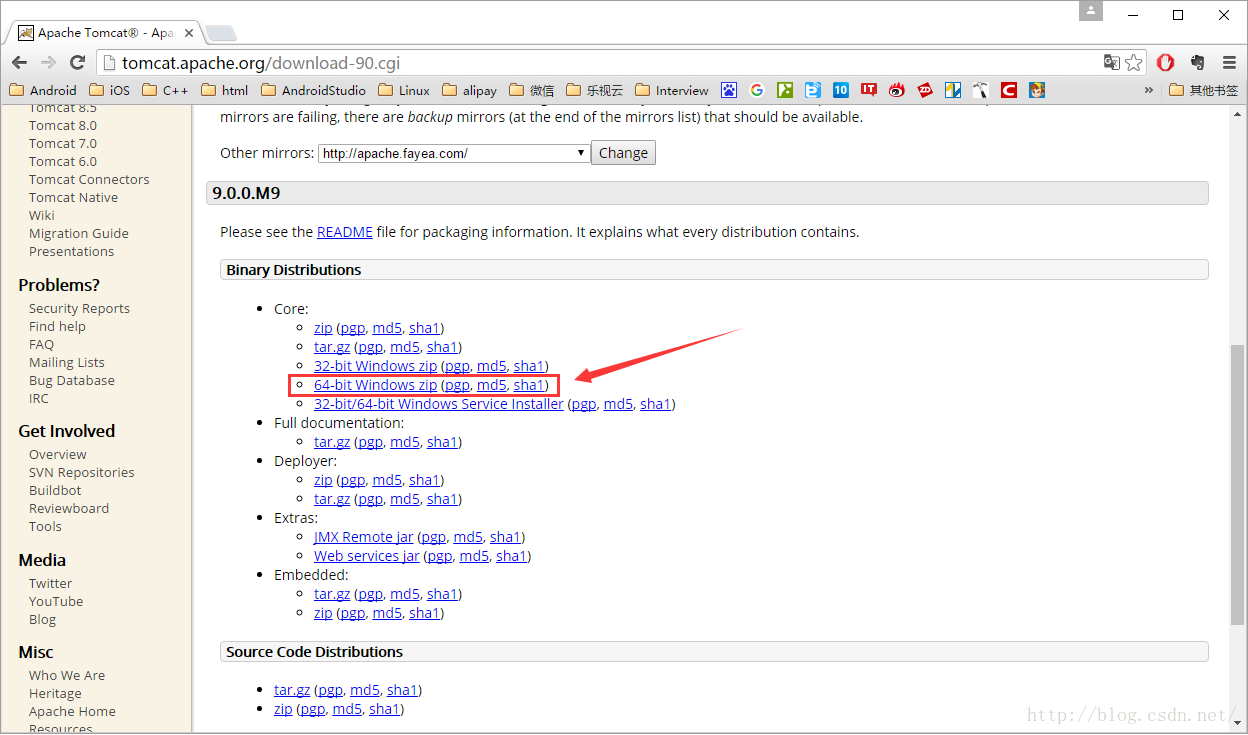Open the Adblock red hand extension

(x=1165, y=62)
